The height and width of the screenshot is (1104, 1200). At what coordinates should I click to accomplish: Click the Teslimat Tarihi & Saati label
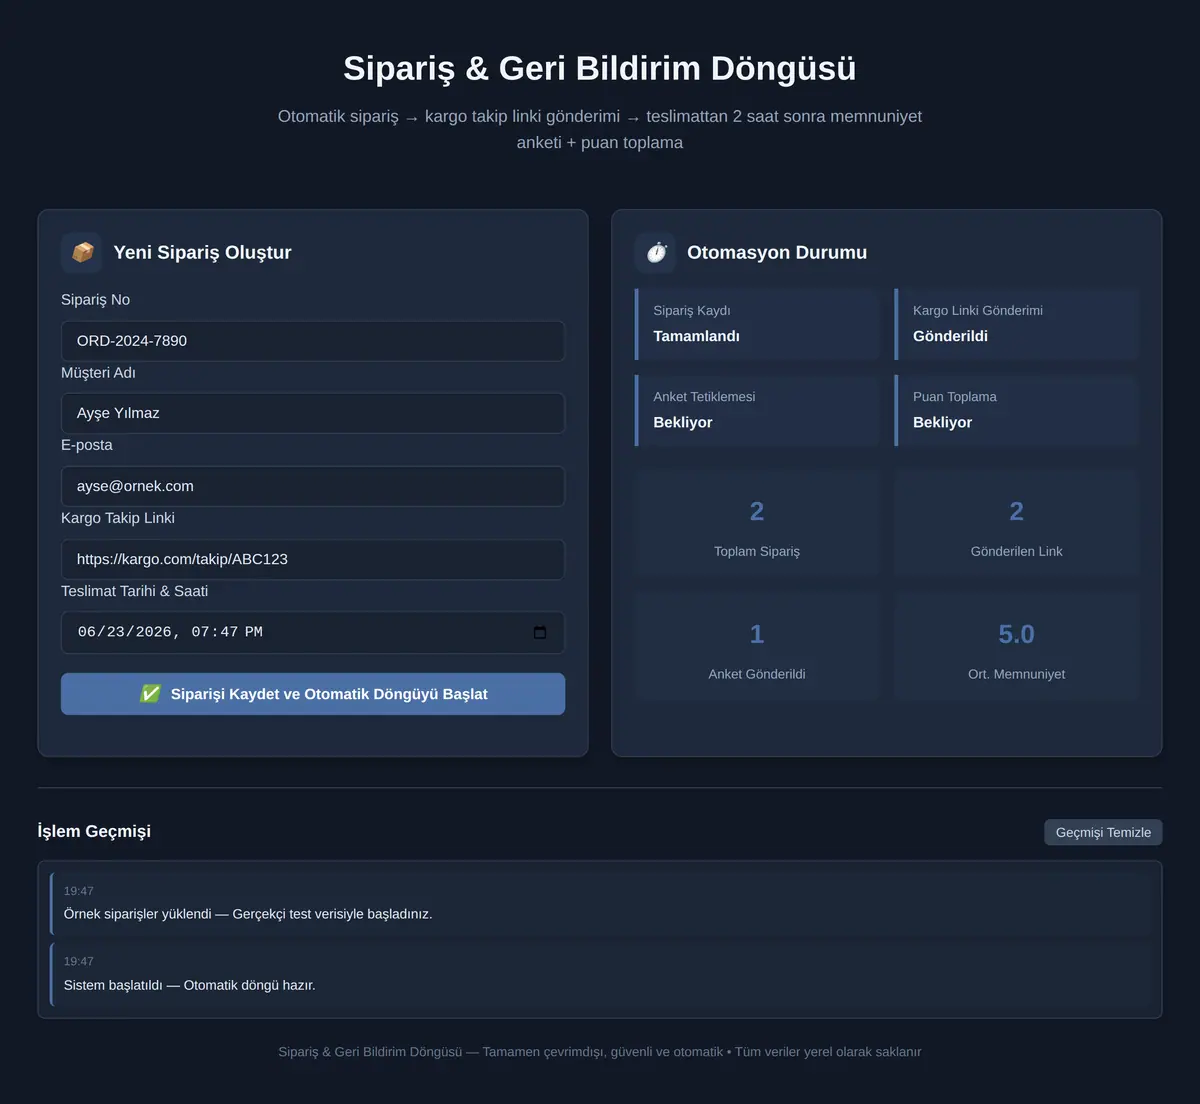tap(134, 591)
